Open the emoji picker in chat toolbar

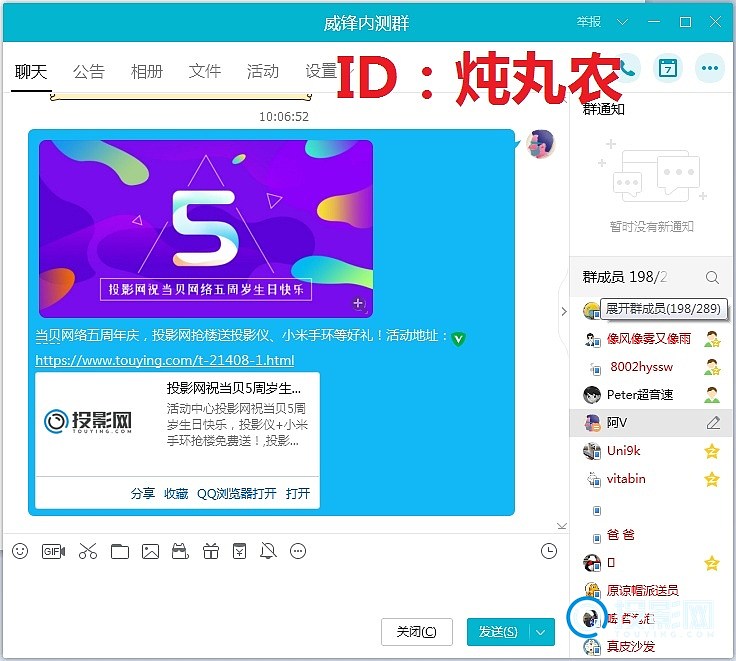point(20,551)
